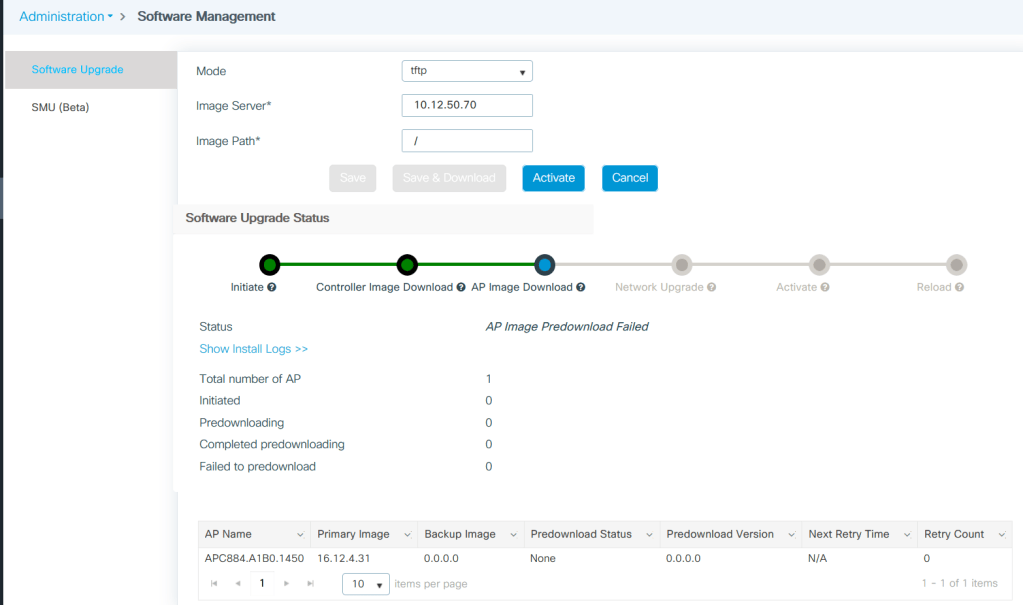Open the Mode tftp dropdown
This screenshot has width=1023, height=605.
point(466,71)
